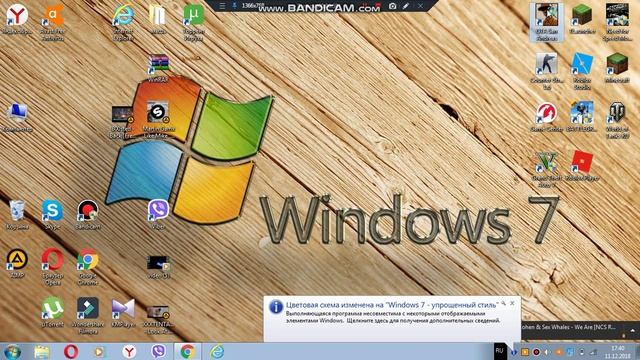Open the Internet Explorer desktop shortcut

(x=123, y=21)
